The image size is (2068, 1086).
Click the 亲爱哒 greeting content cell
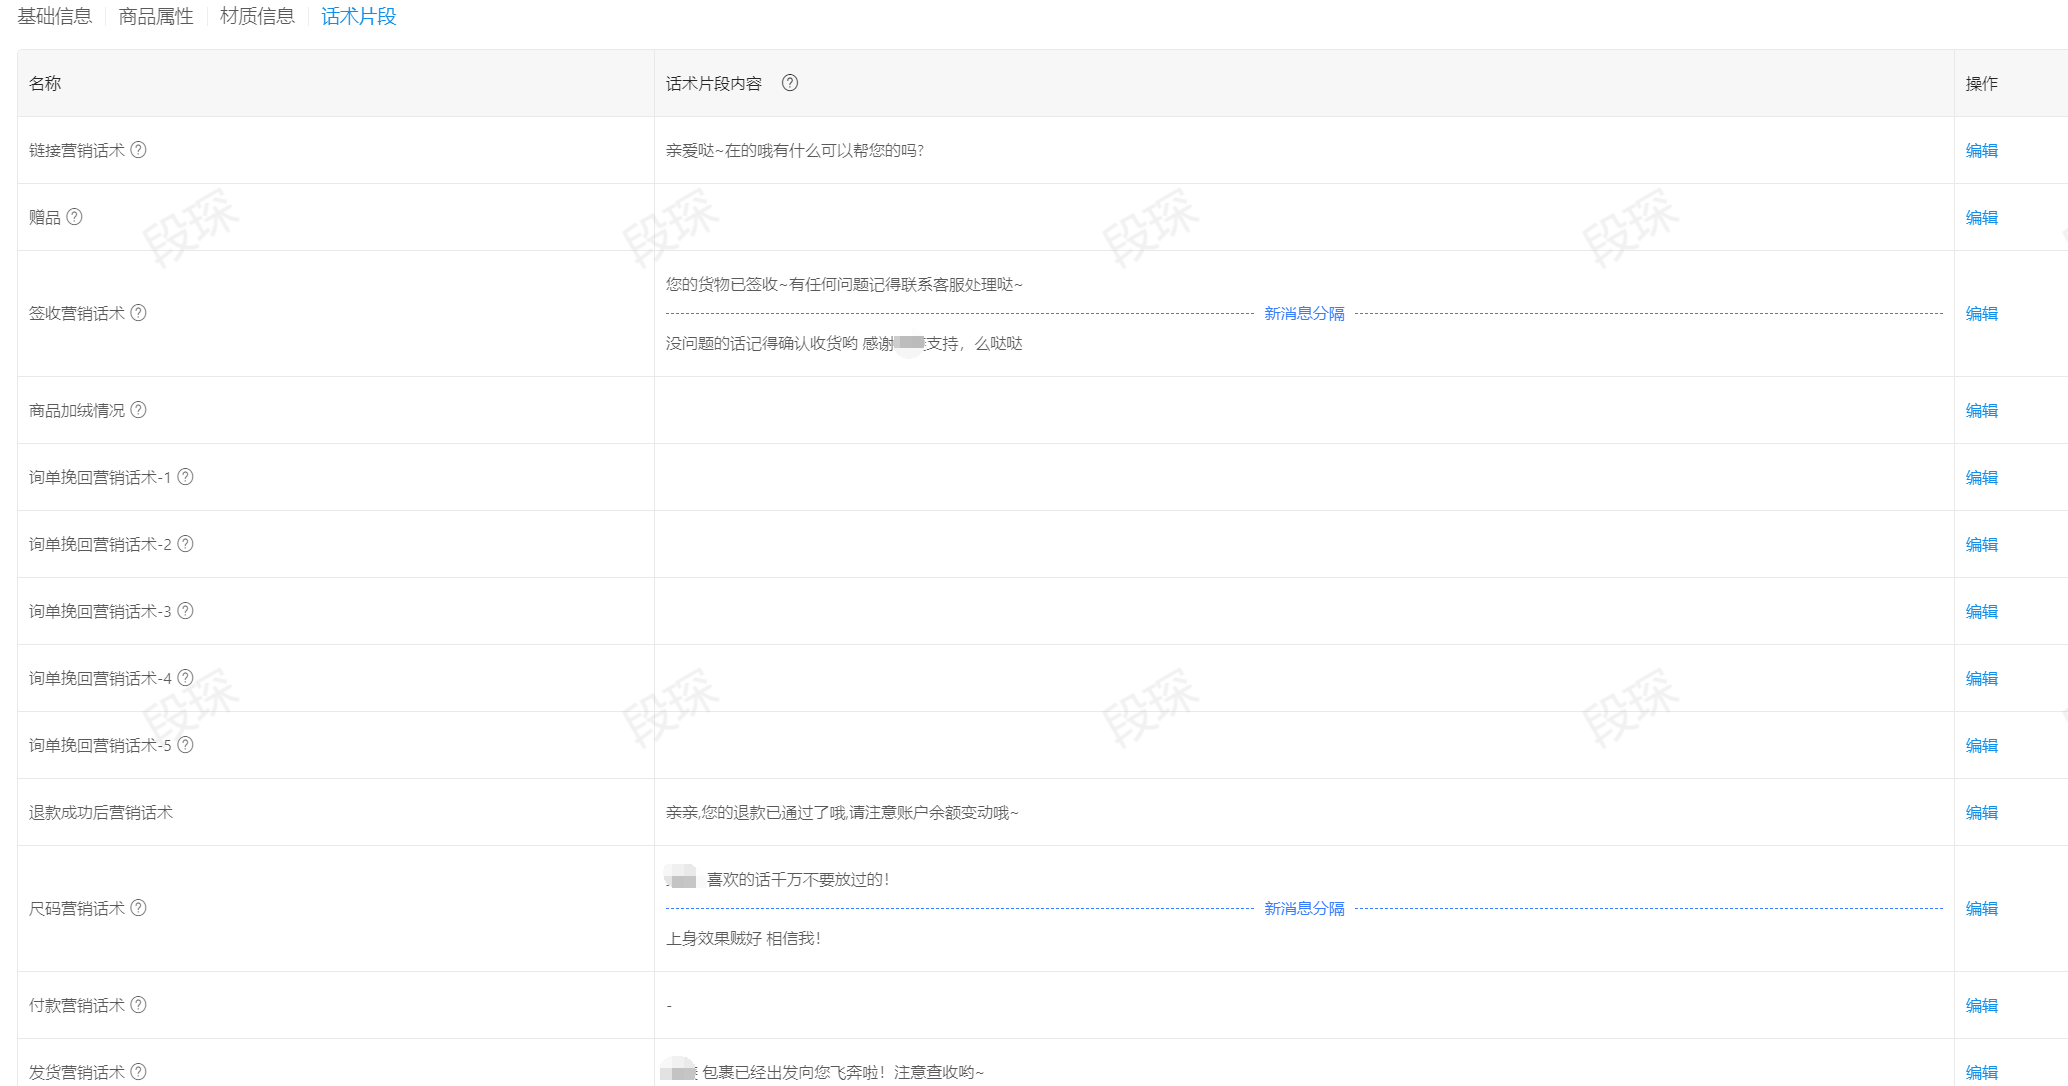[x=795, y=150]
